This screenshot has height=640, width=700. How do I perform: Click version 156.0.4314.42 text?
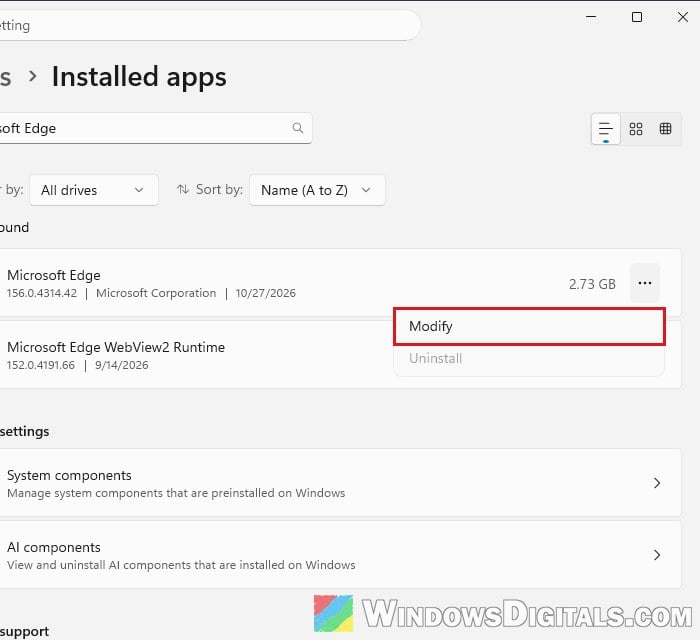[42, 293]
